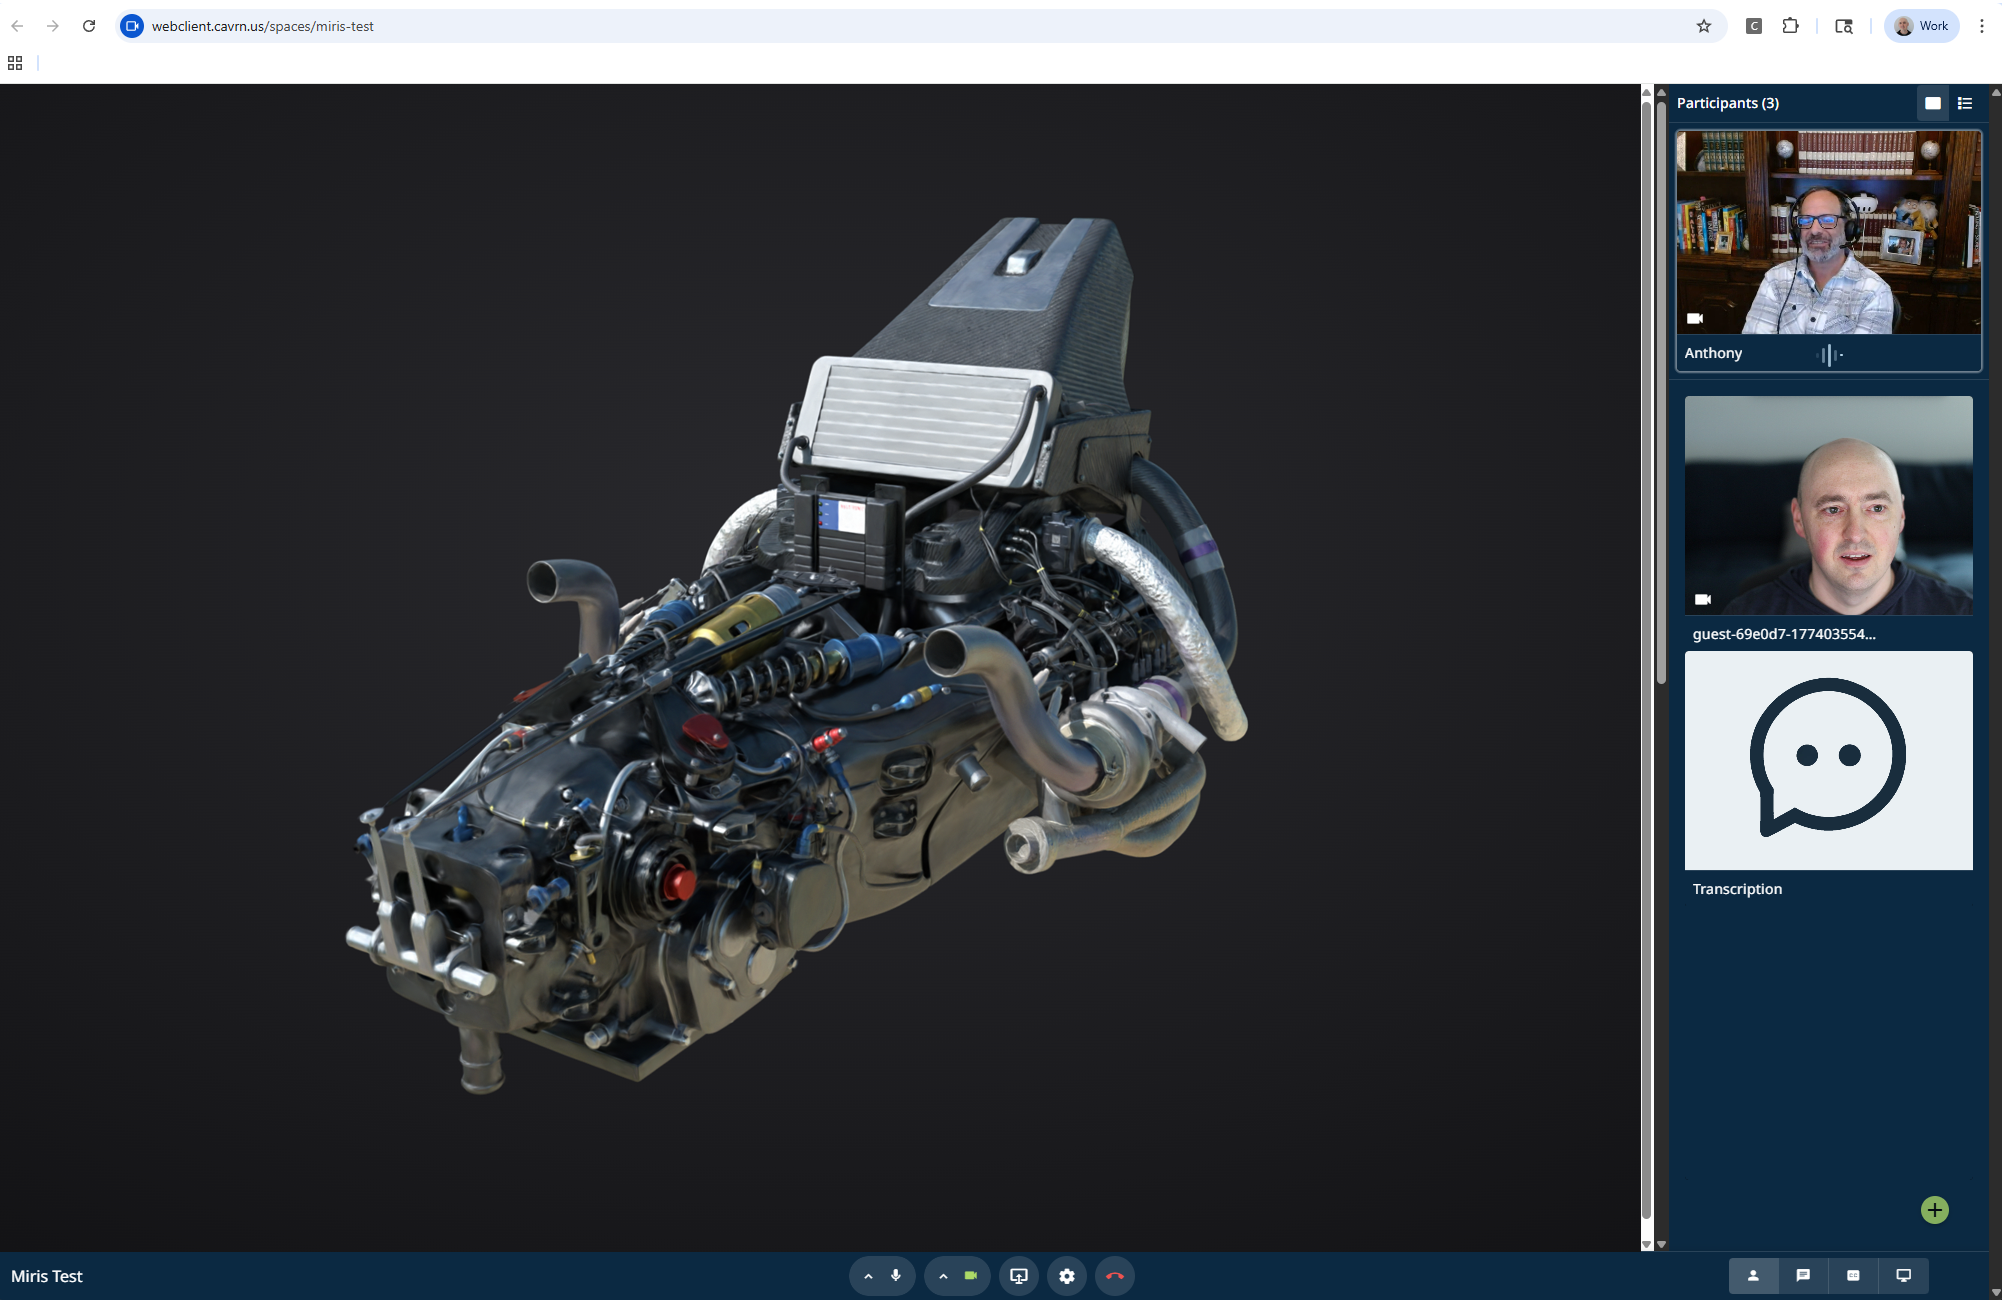Viewport: 2002px width, 1300px height.
Task: Open the Transcription tile
Action: [1828, 760]
